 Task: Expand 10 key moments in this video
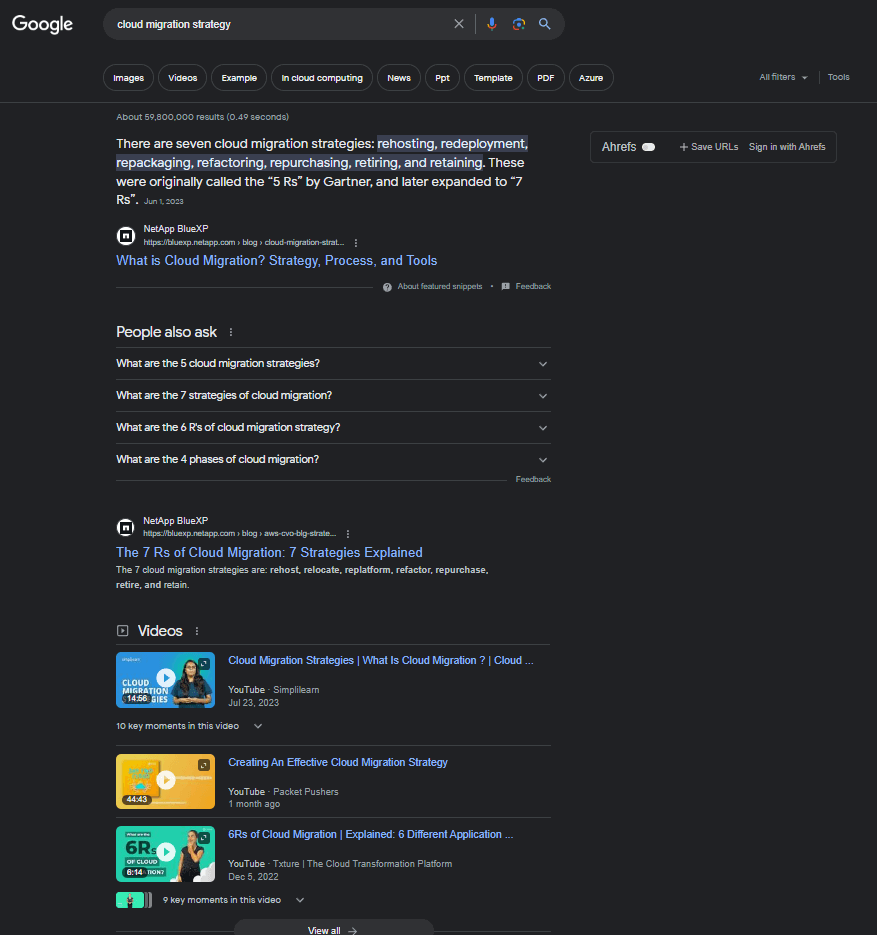click(189, 726)
